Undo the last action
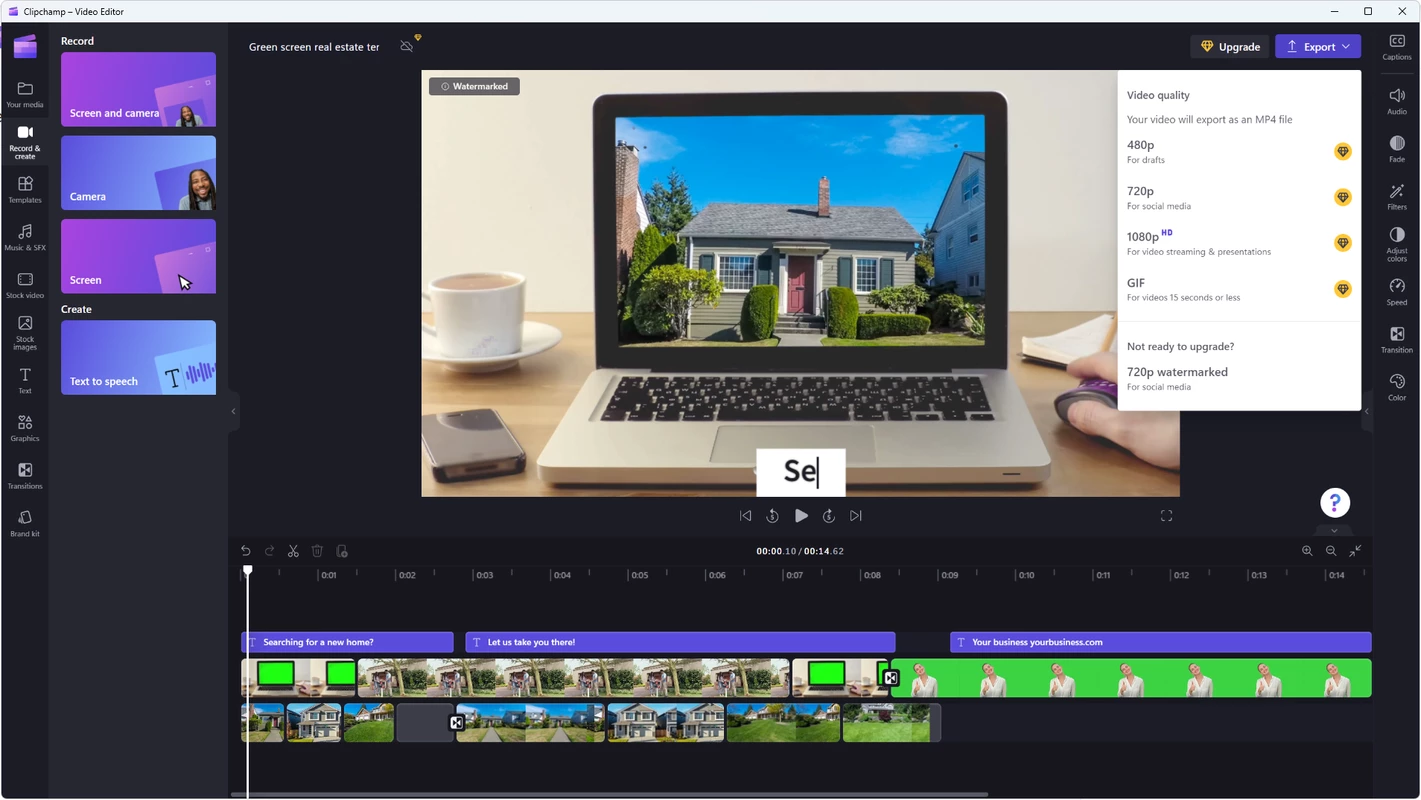 pyautogui.click(x=246, y=551)
